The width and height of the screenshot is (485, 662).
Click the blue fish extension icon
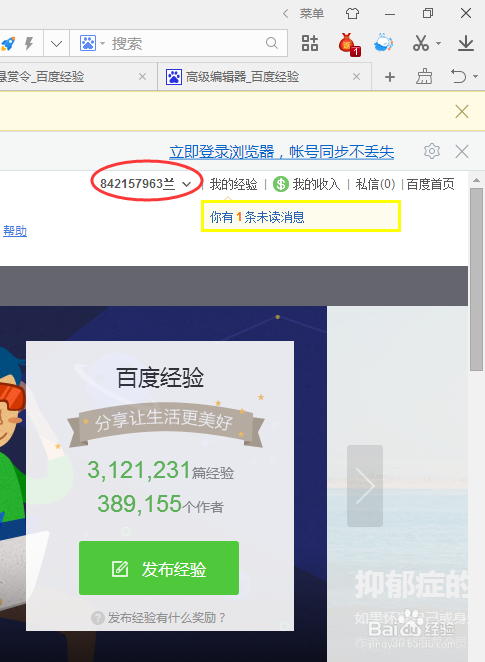[x=384, y=43]
